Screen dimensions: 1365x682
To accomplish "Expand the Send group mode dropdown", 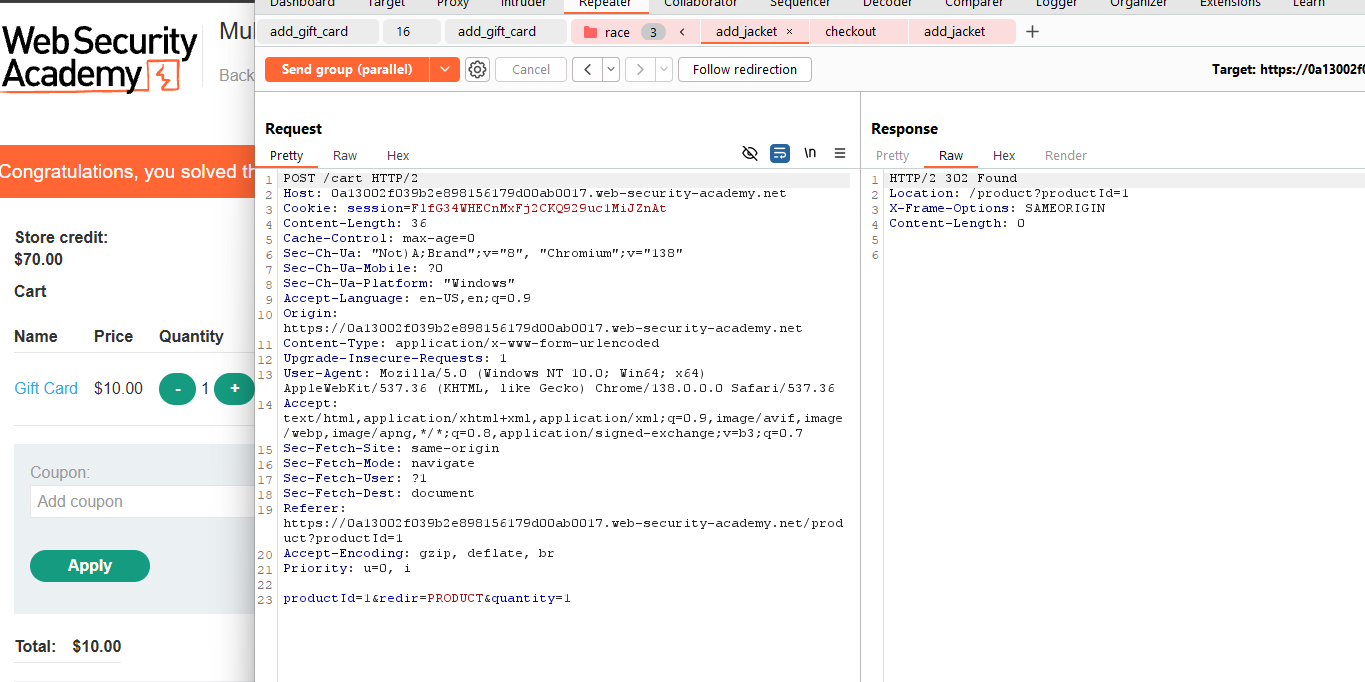I will pos(445,69).
